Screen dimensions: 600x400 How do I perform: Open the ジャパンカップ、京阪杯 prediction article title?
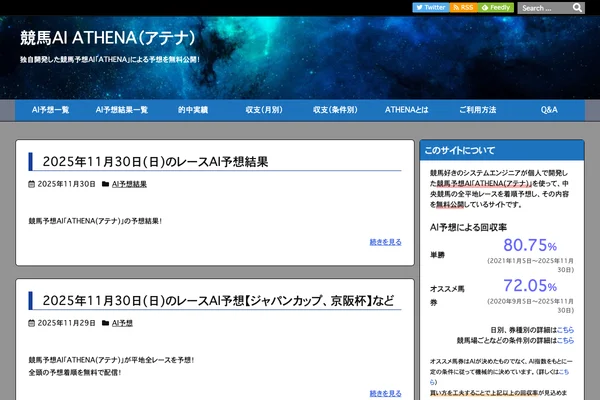(x=218, y=300)
